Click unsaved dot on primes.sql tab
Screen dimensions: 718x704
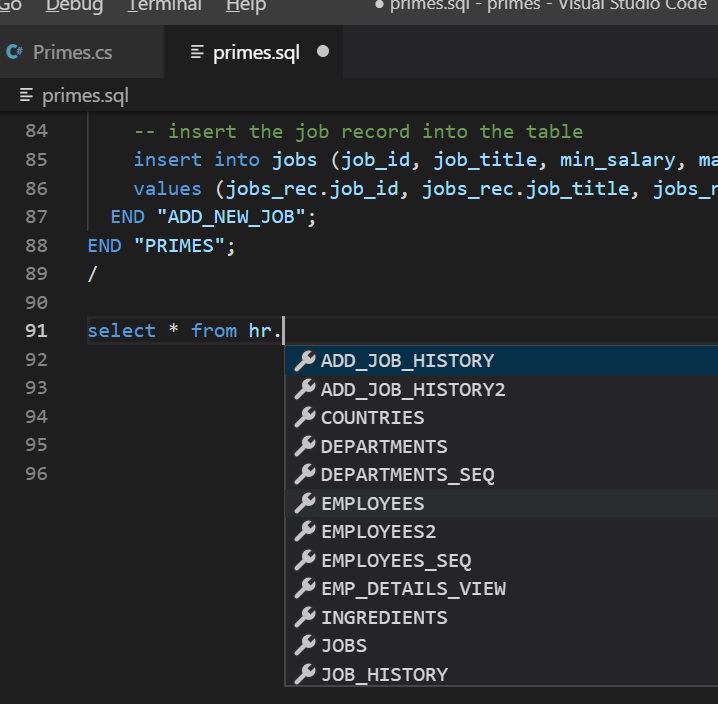pos(323,52)
